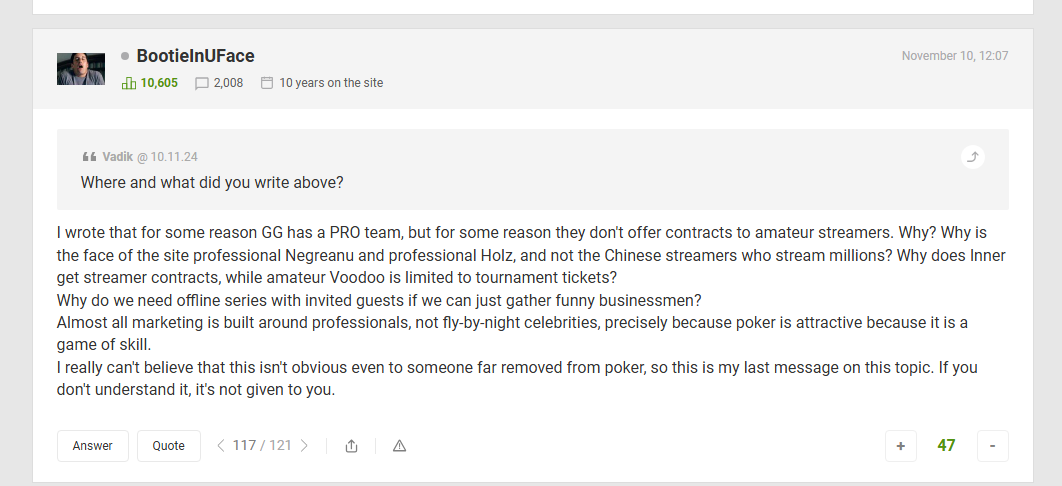Downvote the post with the minus button
Viewport: 1062px width, 486px height.
coord(992,446)
